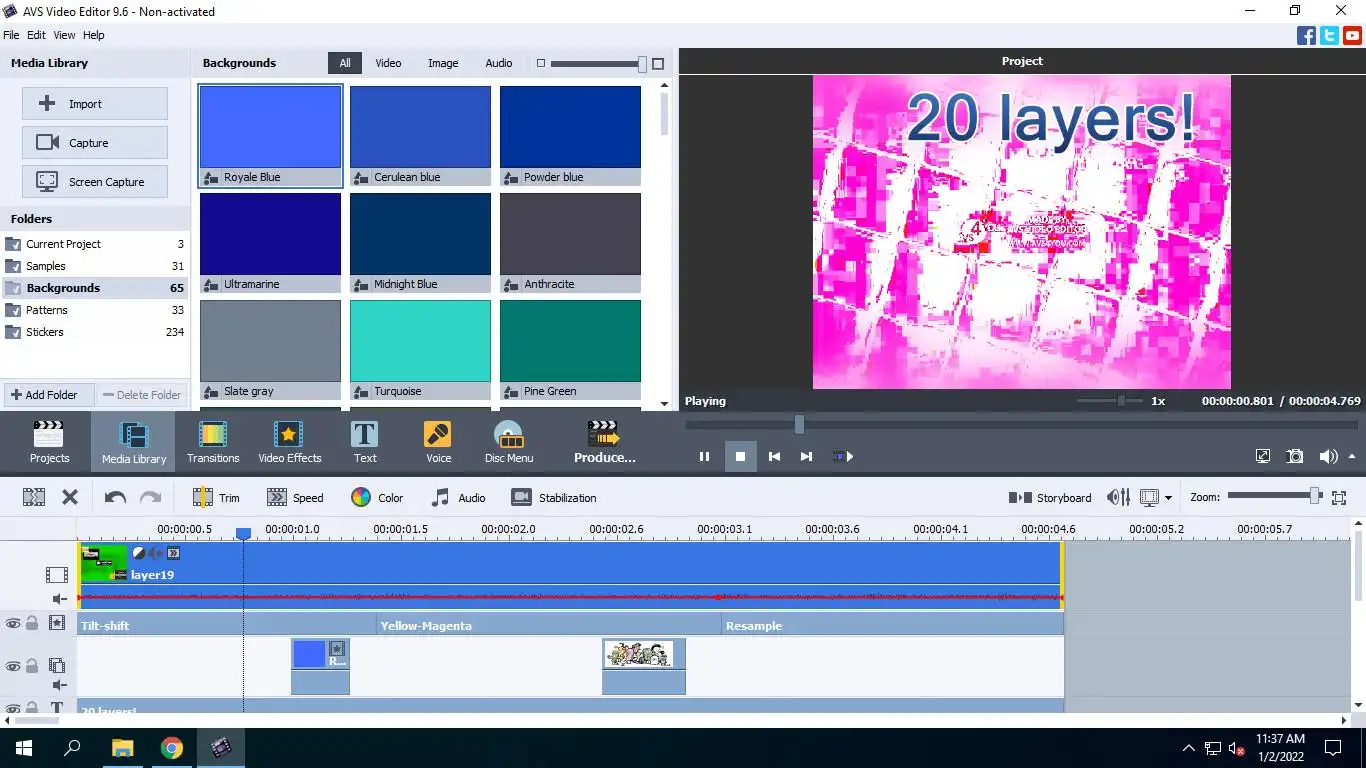Click the Capture button
1366x768 pixels.
[x=95, y=143]
